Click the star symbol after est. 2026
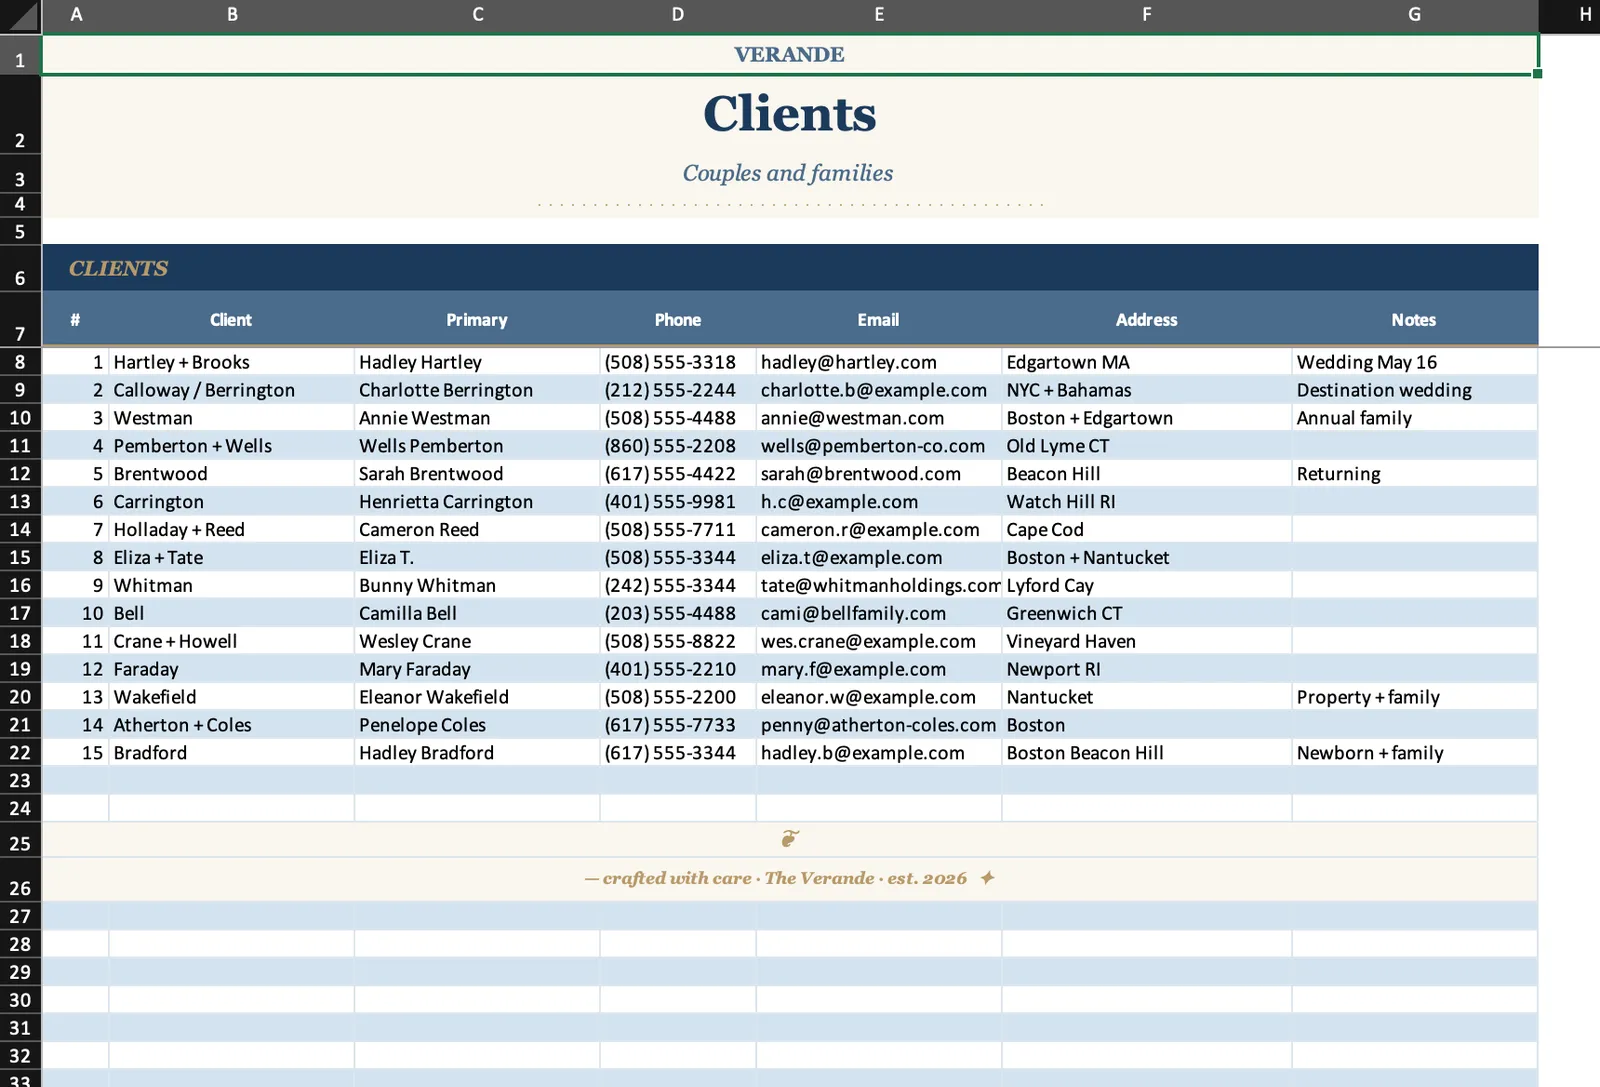 click(987, 878)
